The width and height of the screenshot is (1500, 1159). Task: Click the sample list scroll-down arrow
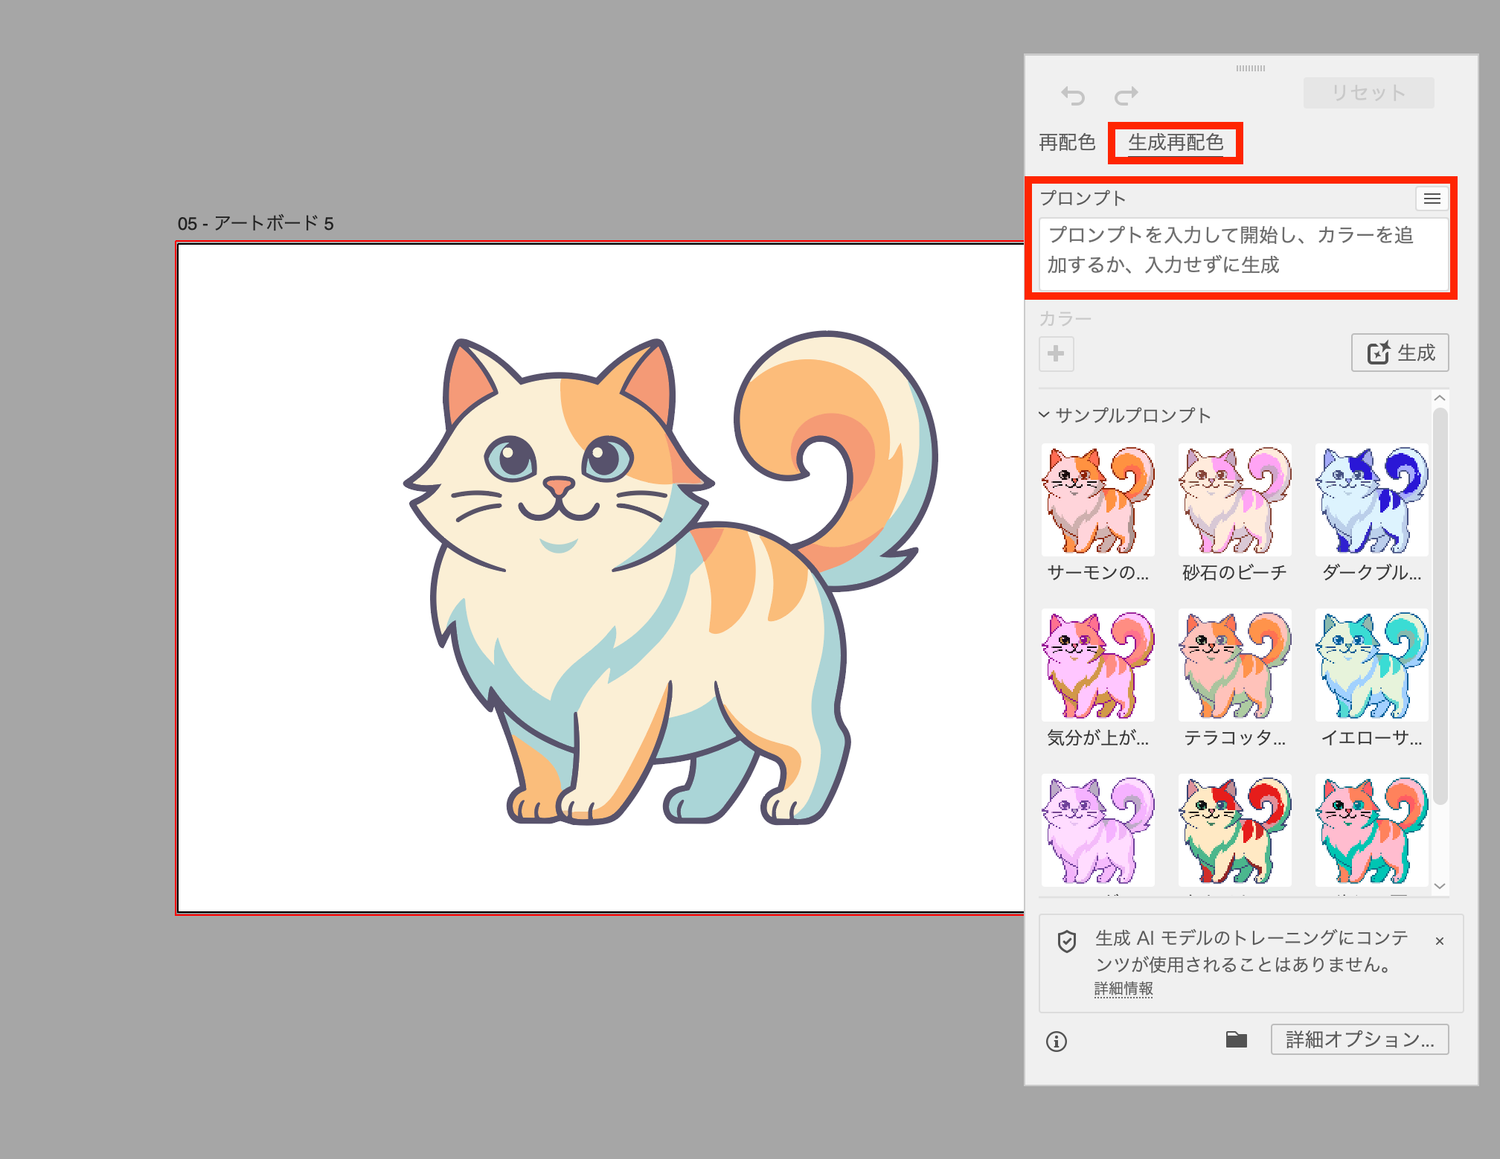pos(1440,886)
